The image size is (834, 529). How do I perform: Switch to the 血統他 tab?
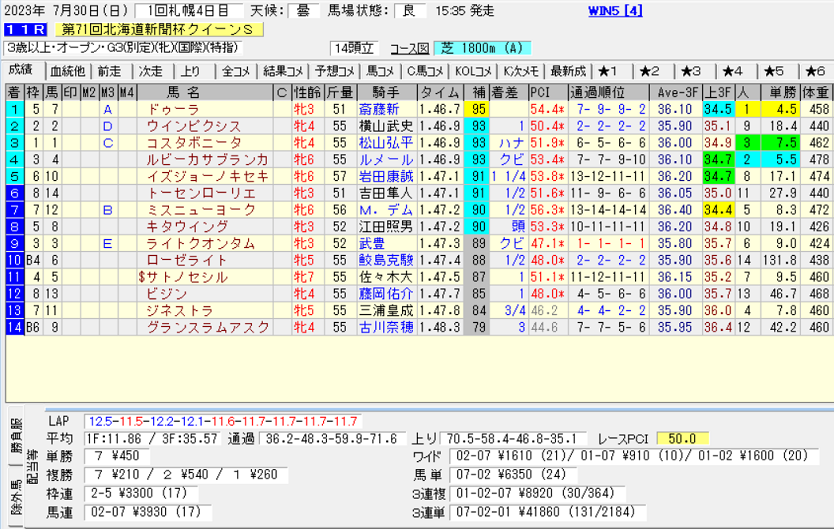(x=67, y=71)
